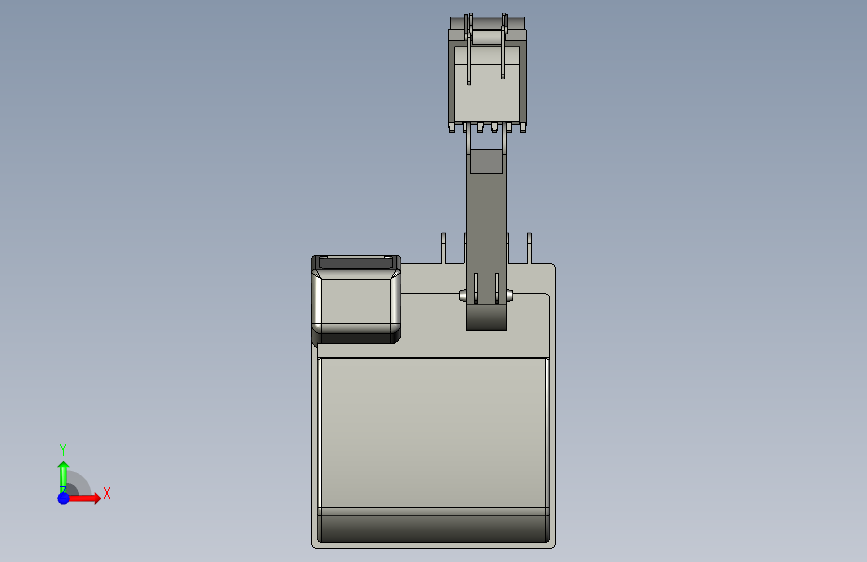Click the blue Z axis ball of the triad
The image size is (867, 562).
(x=64, y=498)
